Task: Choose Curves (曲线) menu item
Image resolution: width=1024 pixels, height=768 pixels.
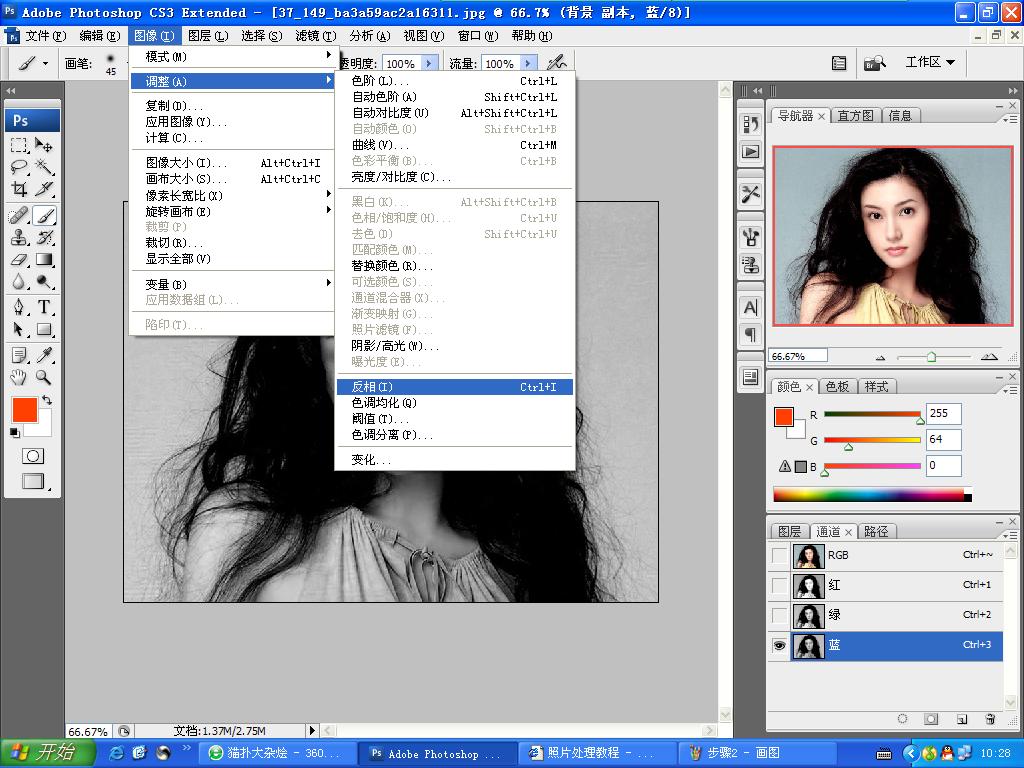Action: 455,145
